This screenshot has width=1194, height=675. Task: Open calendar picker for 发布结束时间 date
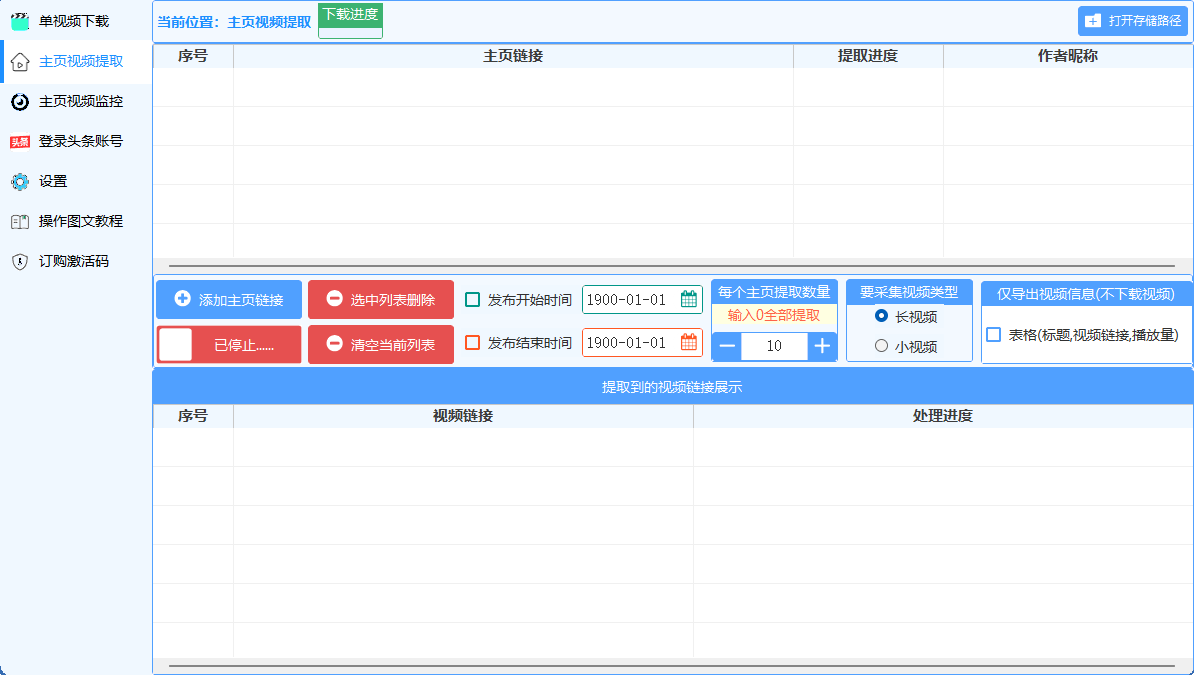689,342
